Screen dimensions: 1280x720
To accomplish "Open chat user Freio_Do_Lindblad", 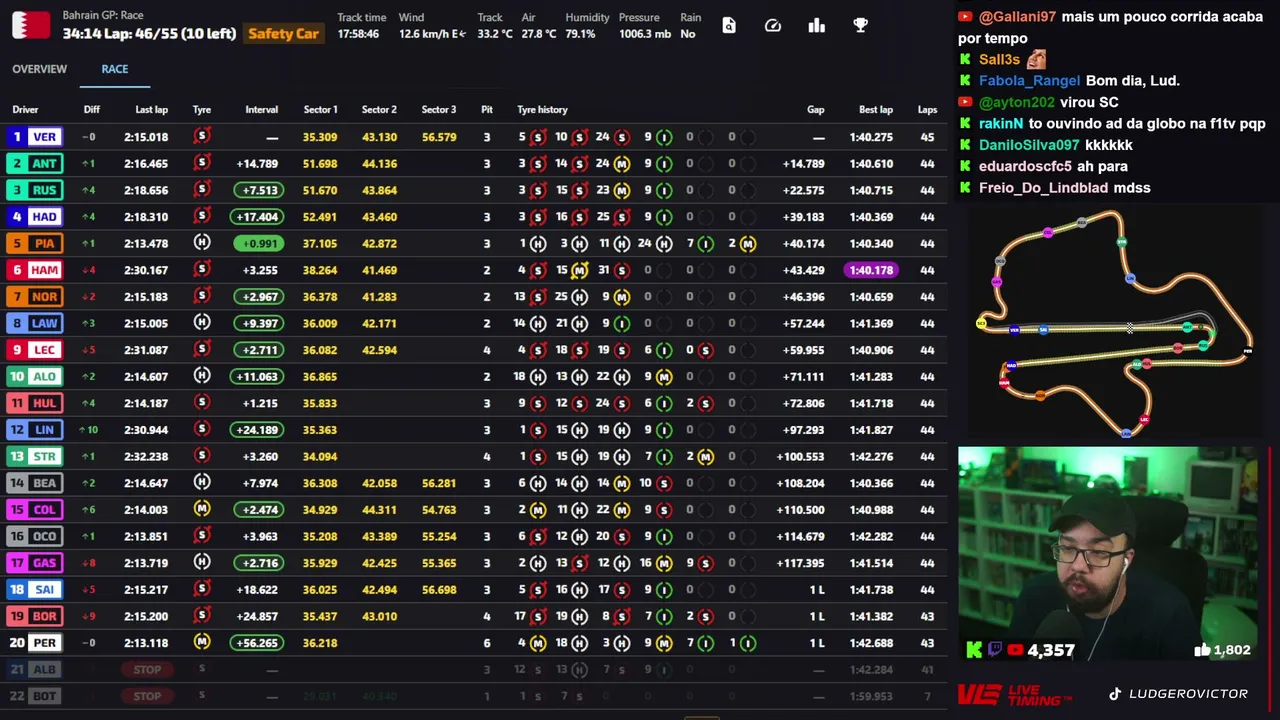I will pos(1043,188).
